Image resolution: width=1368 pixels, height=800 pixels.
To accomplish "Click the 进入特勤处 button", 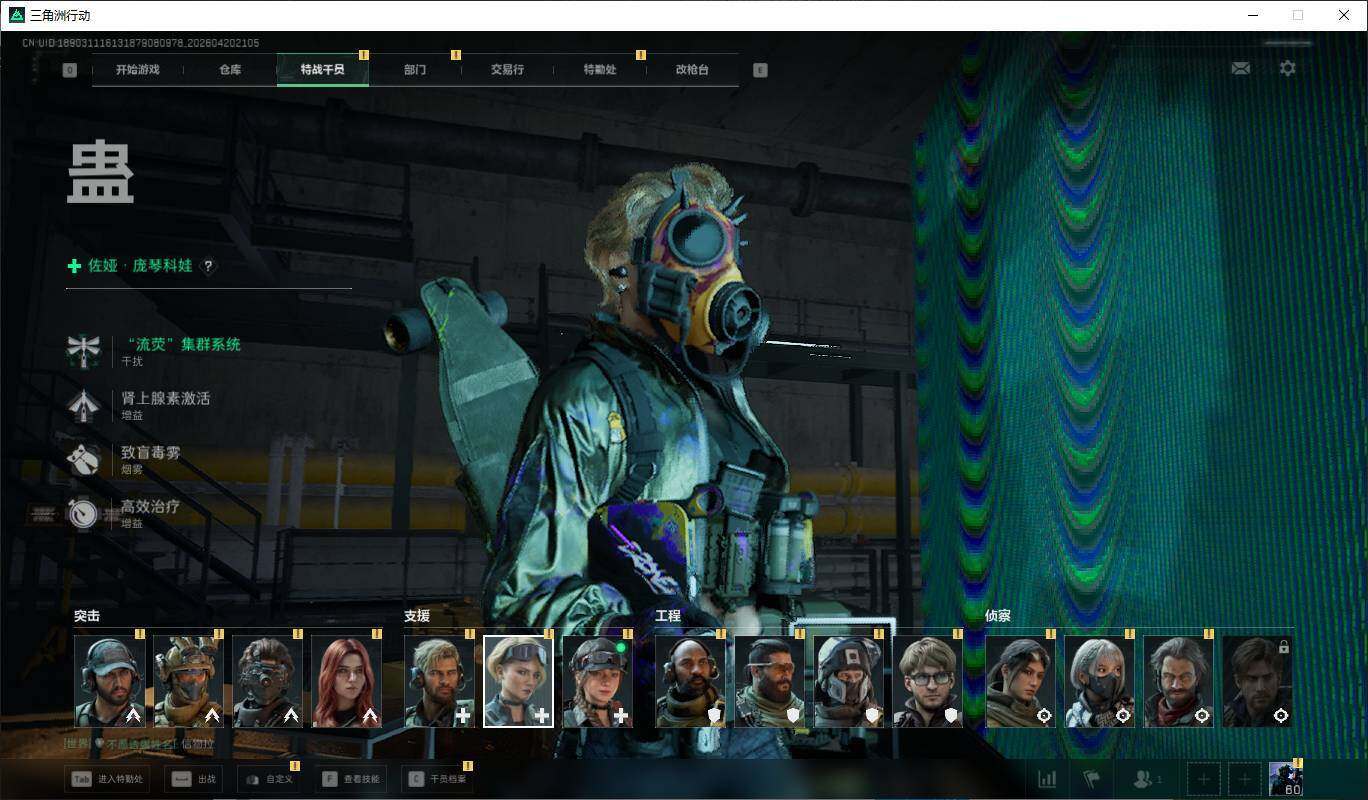I will pos(108,779).
